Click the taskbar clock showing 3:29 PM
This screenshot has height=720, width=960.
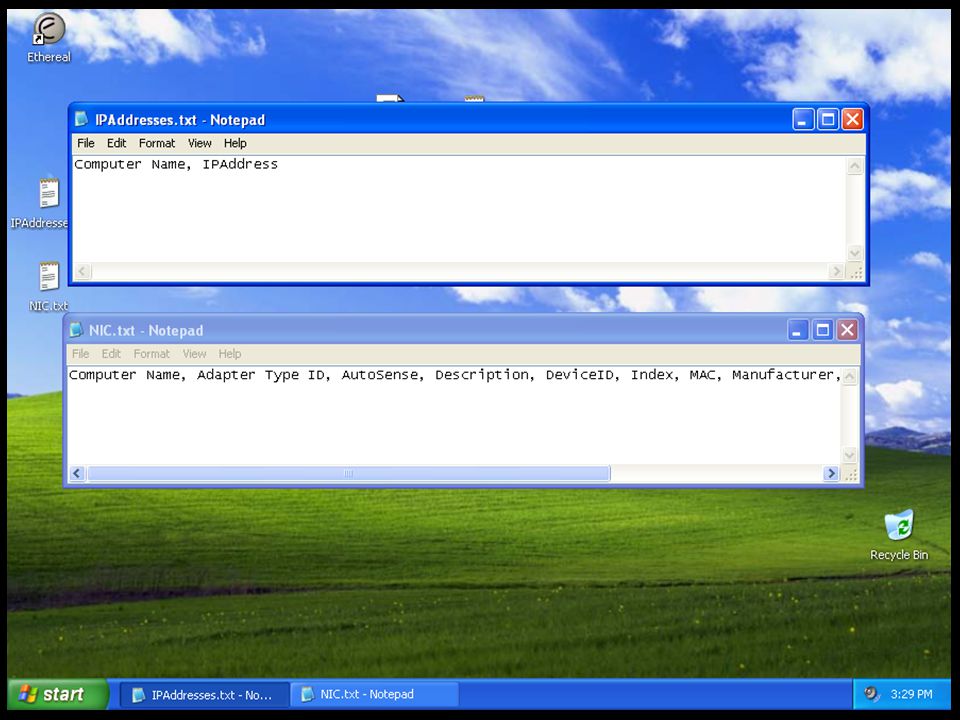tap(911, 694)
